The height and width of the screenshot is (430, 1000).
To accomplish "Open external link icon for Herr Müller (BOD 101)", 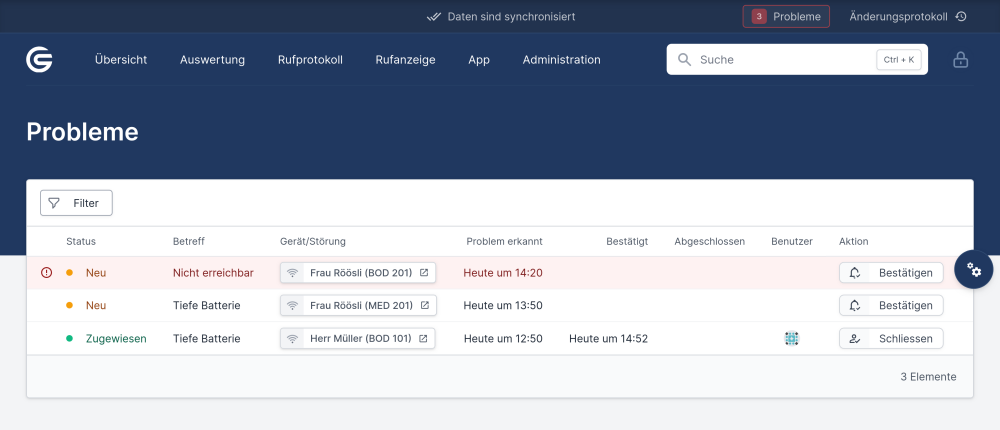I will point(423,339).
